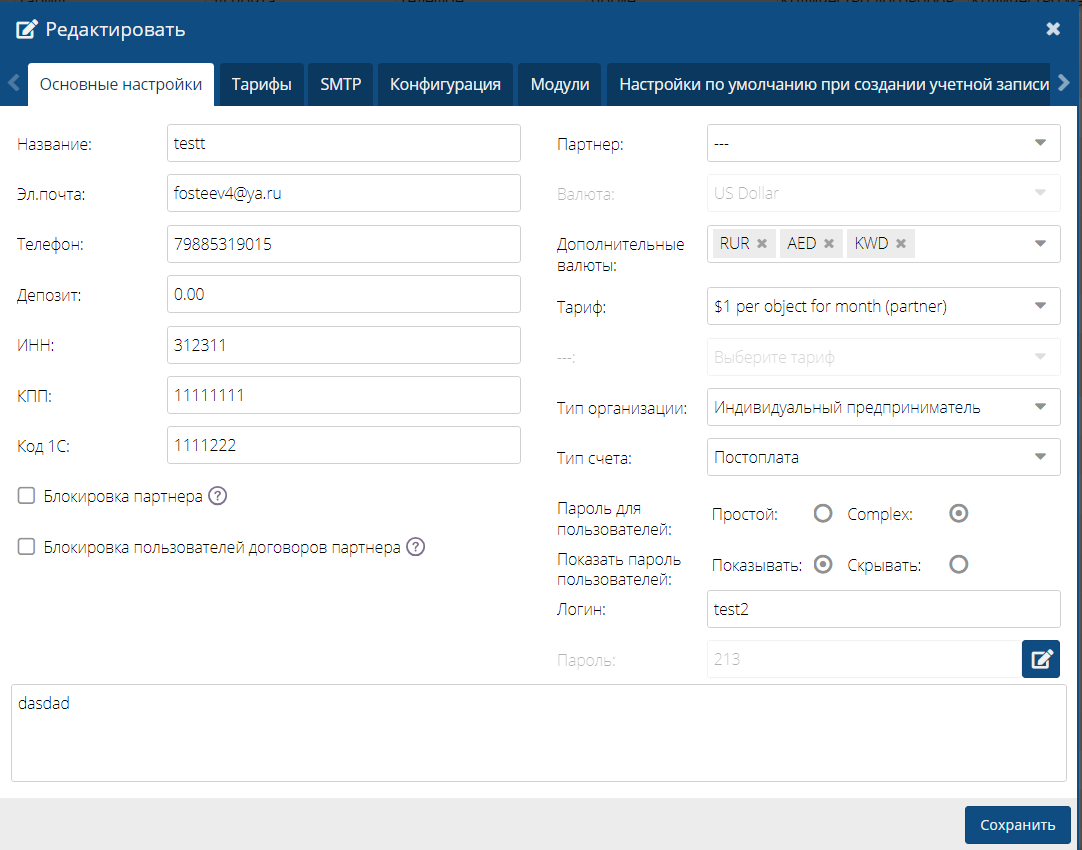Select Простой password option

tap(823, 514)
